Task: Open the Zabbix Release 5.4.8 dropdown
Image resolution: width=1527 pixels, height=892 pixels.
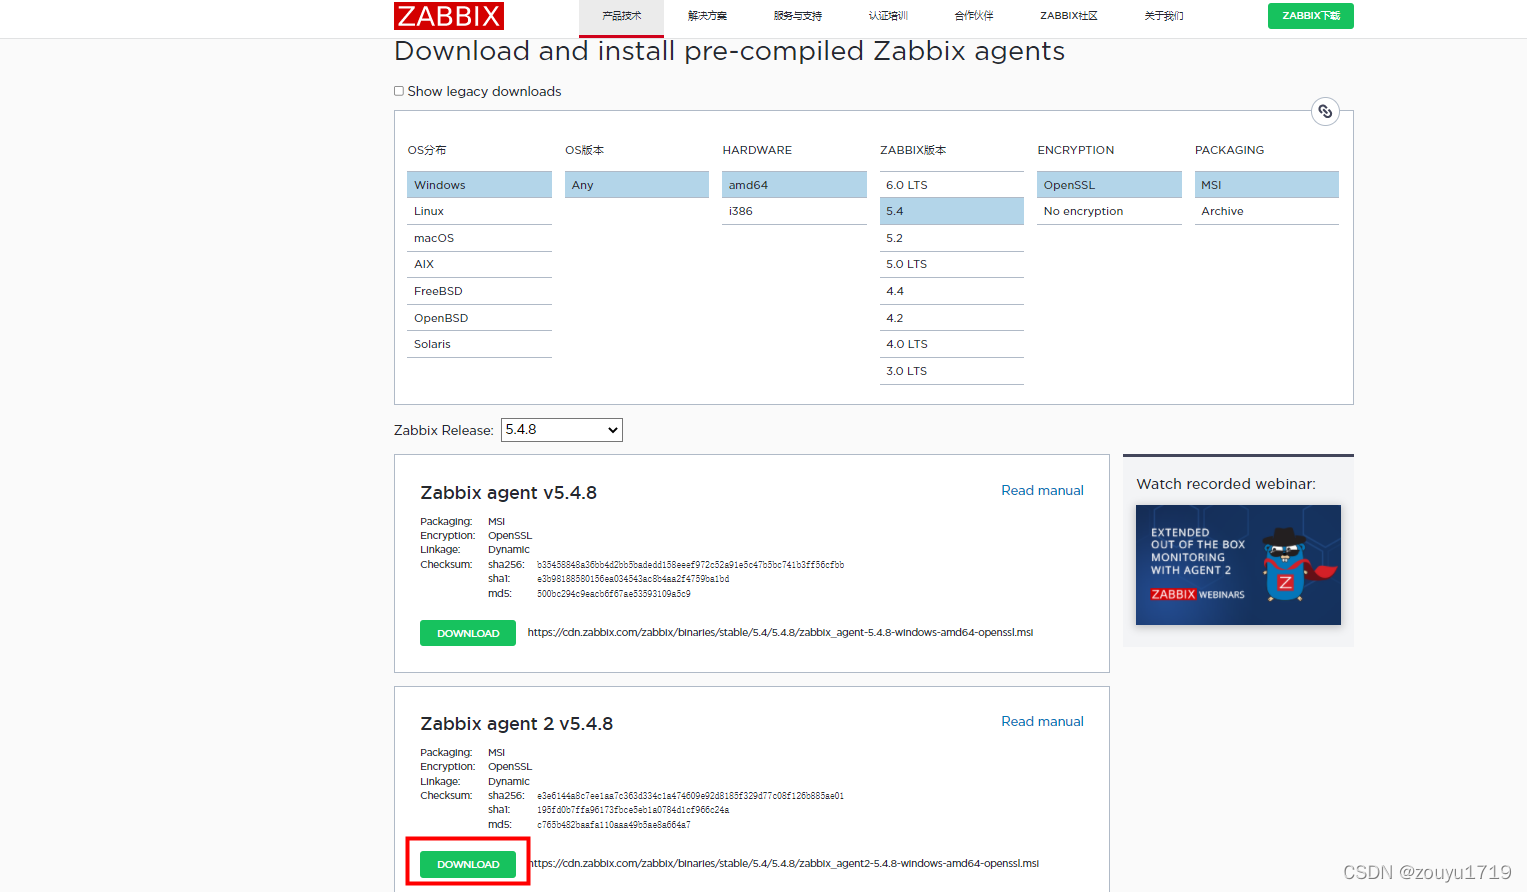Action: click(x=561, y=430)
